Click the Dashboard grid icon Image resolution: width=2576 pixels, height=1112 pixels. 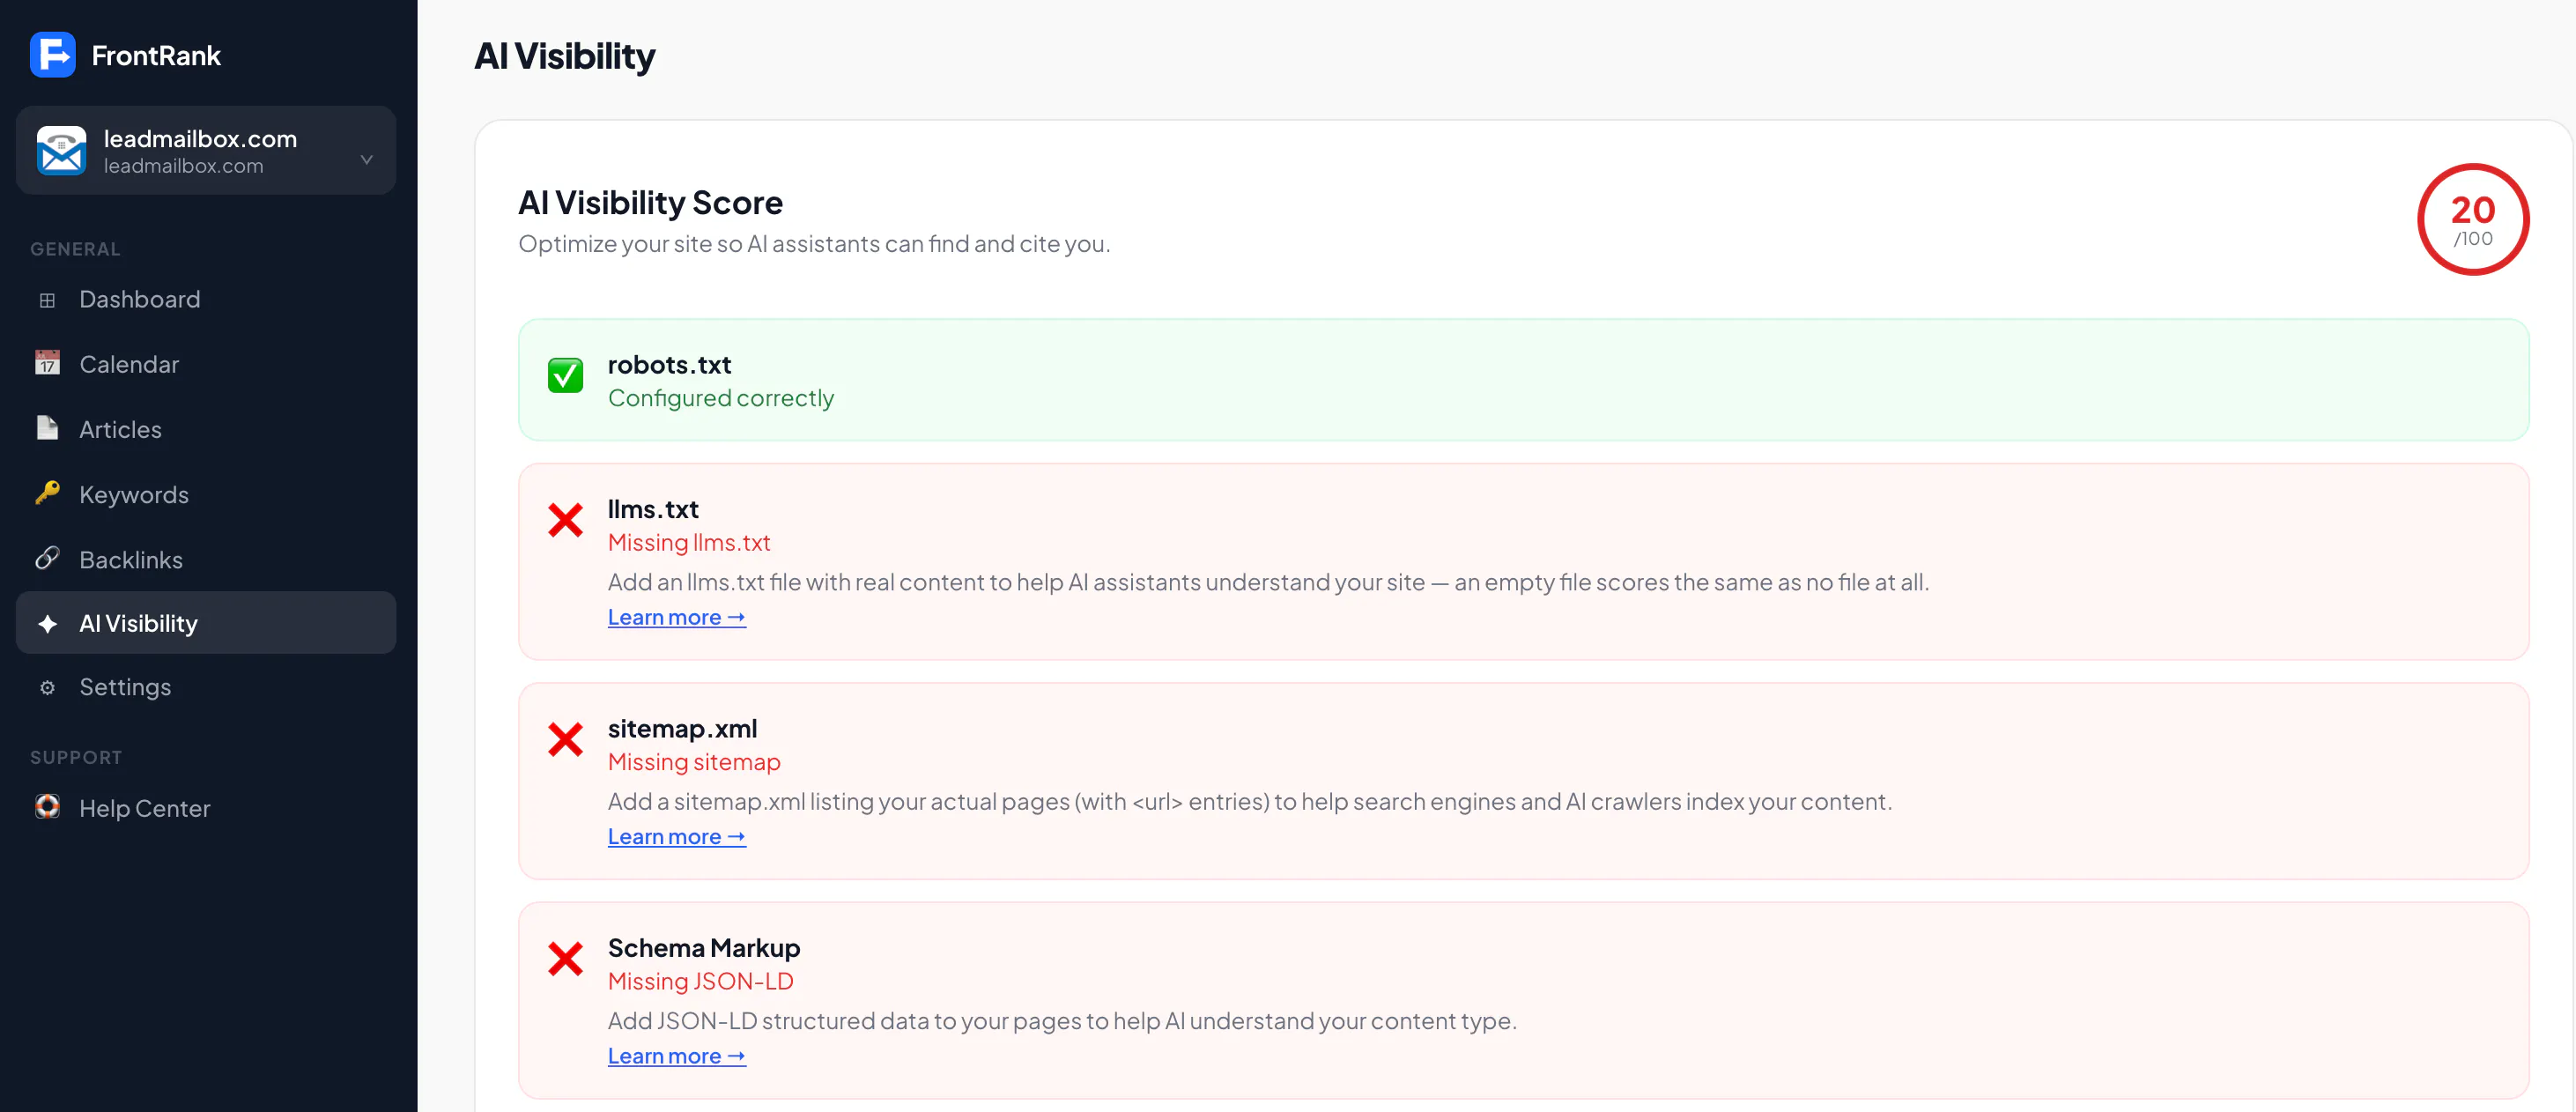click(47, 300)
